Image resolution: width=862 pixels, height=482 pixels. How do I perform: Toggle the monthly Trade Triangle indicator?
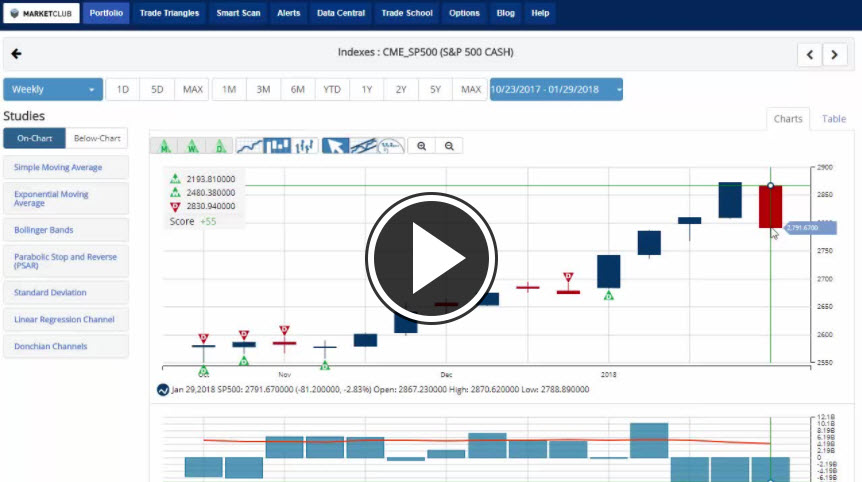click(x=164, y=146)
